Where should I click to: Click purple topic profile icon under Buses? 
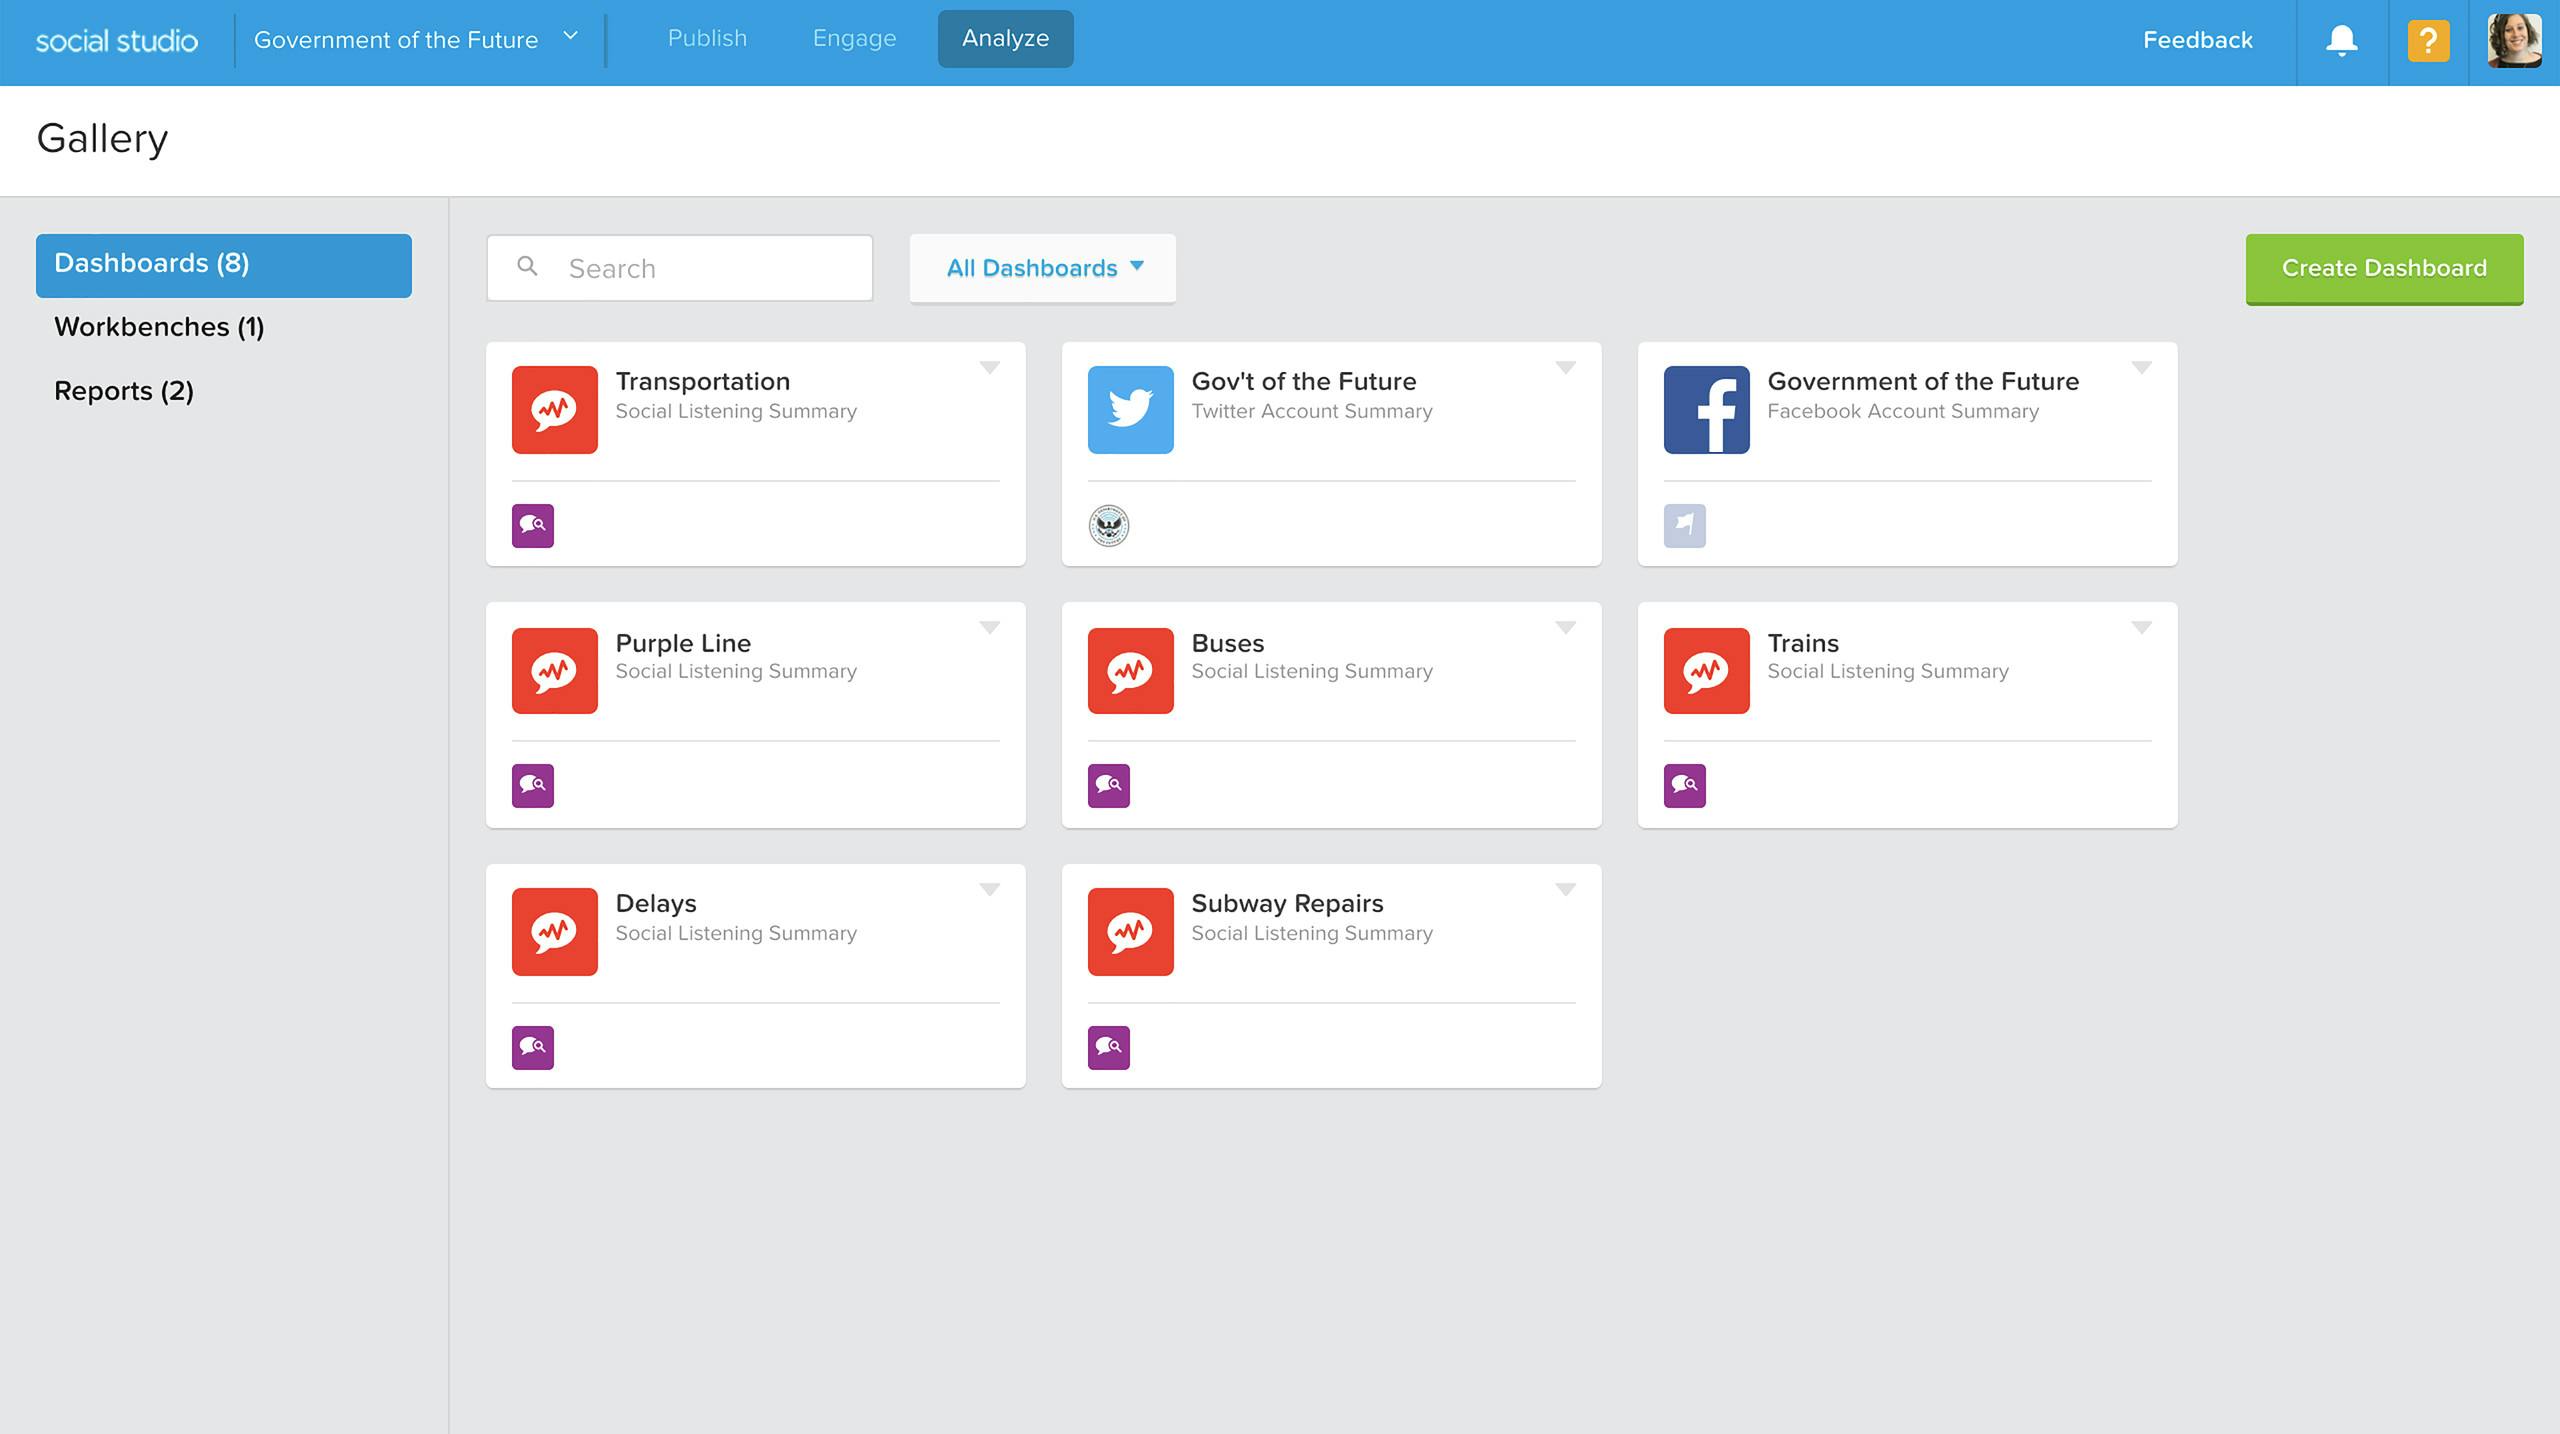coord(1109,786)
